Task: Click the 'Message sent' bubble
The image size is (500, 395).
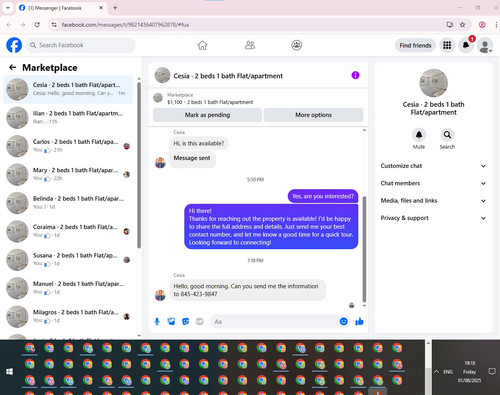Action: coord(192,158)
